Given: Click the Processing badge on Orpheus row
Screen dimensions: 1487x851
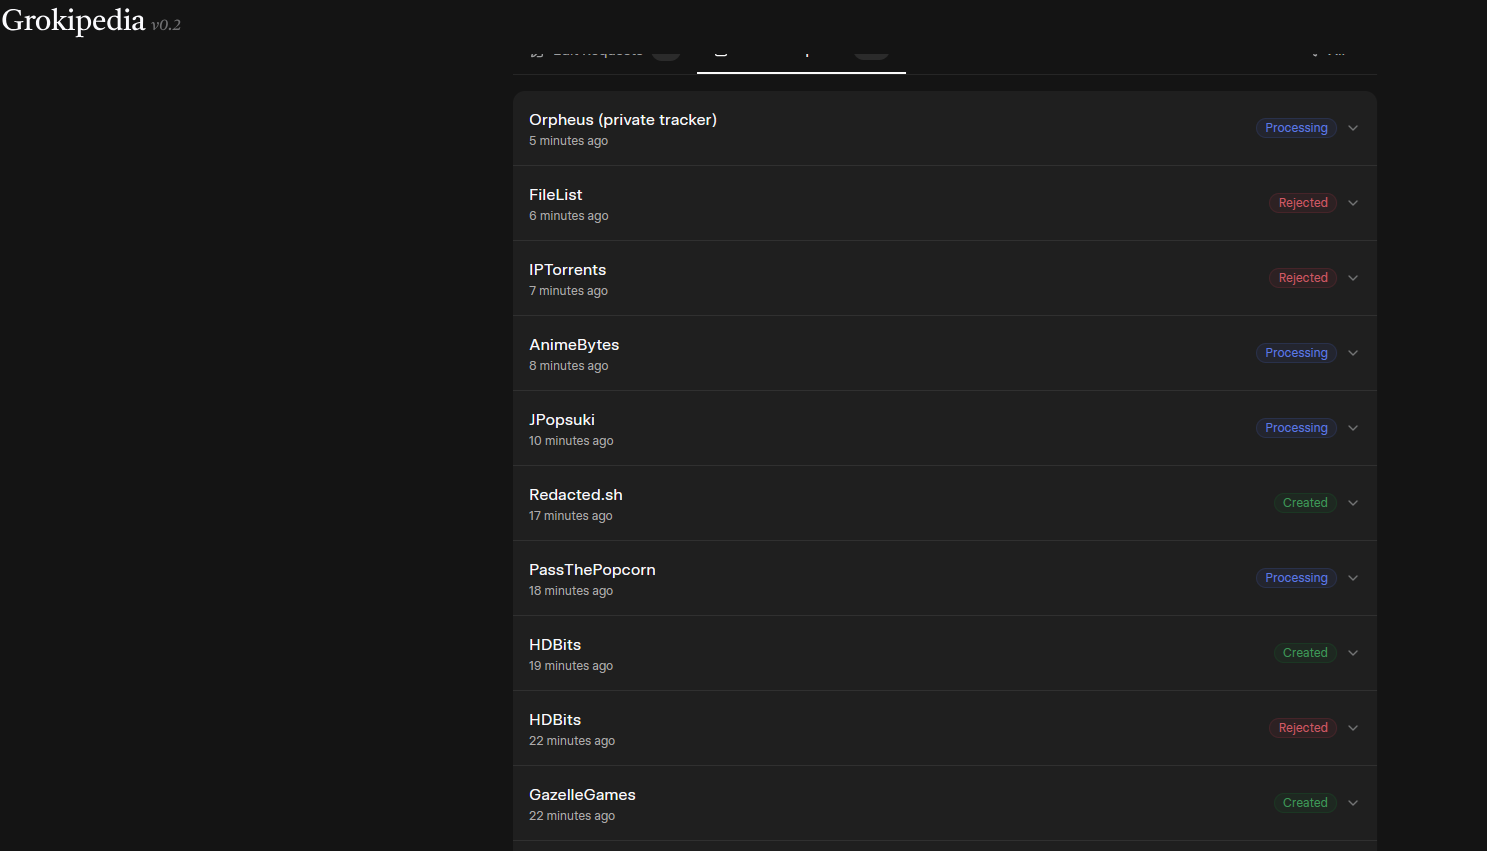Looking at the screenshot, I should point(1296,128).
